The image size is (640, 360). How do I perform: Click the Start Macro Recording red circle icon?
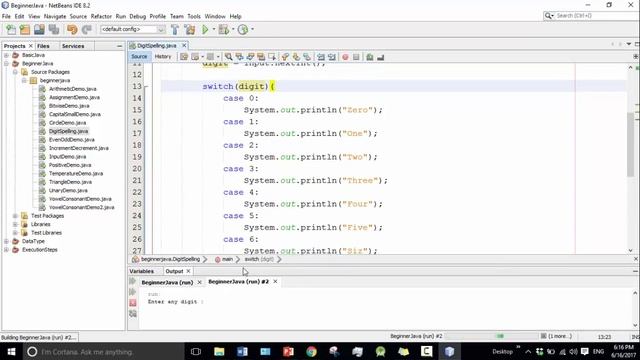[345, 57]
